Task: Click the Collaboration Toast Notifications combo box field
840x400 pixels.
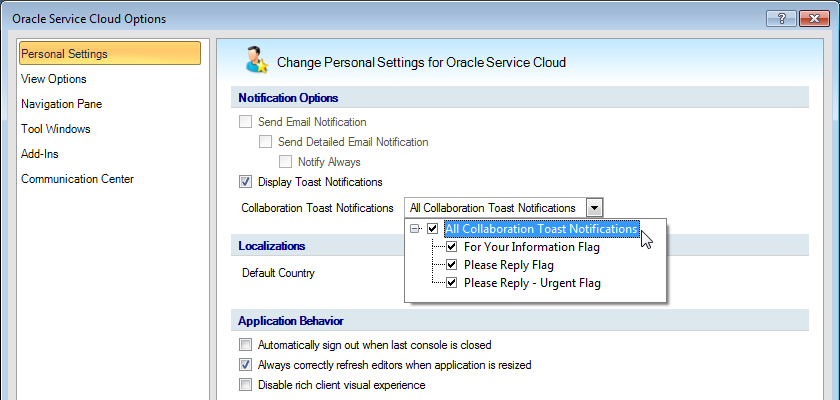Action: 504,208
